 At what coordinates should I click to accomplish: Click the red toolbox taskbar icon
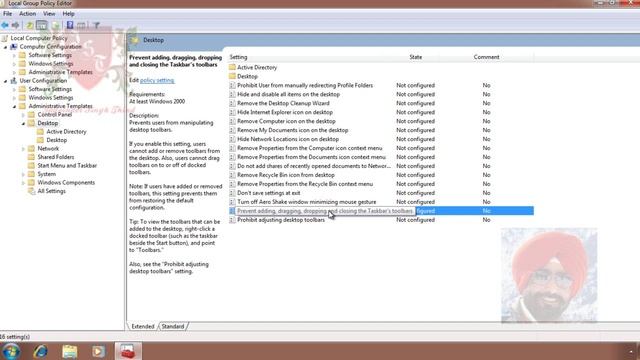128,351
